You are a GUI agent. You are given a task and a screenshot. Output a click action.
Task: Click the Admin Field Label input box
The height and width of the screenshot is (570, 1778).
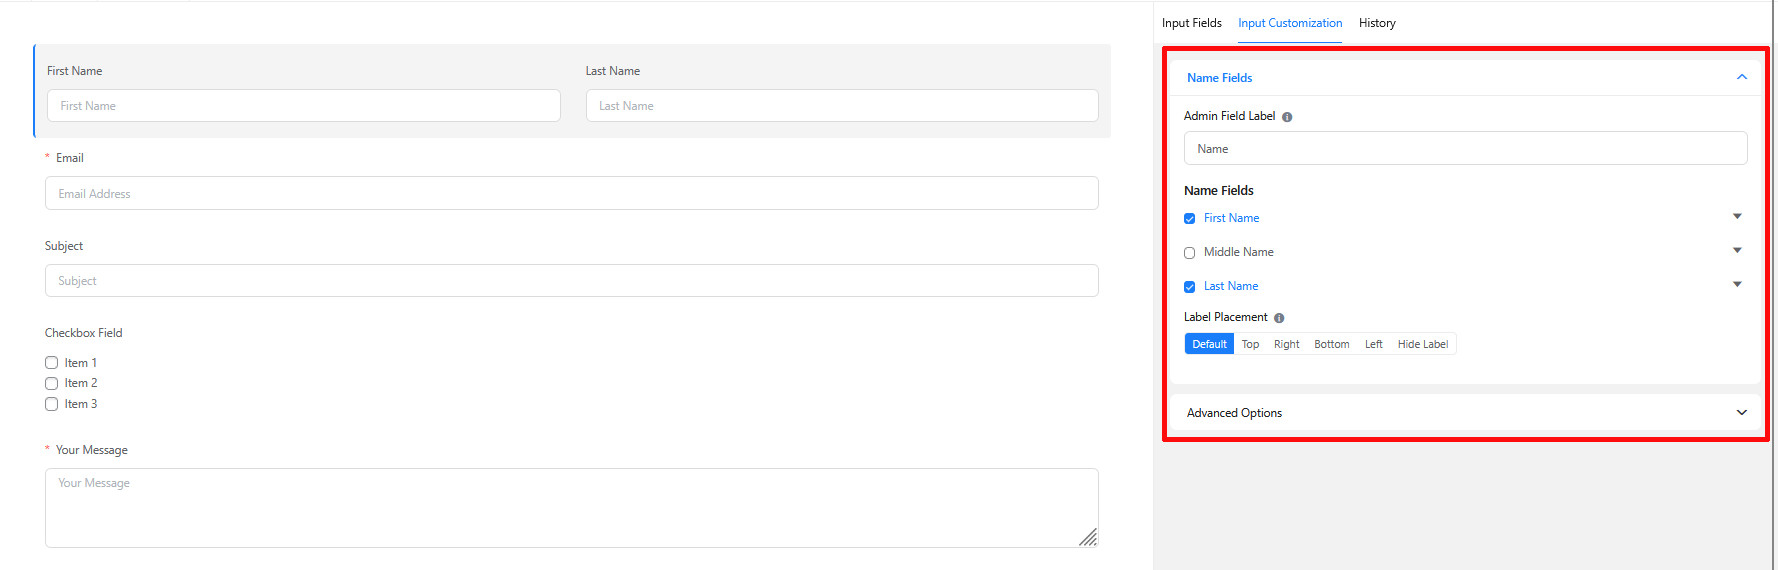point(1465,148)
